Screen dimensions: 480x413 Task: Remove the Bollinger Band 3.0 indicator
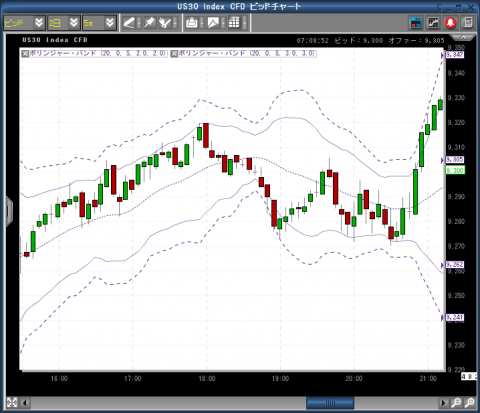(x=174, y=54)
